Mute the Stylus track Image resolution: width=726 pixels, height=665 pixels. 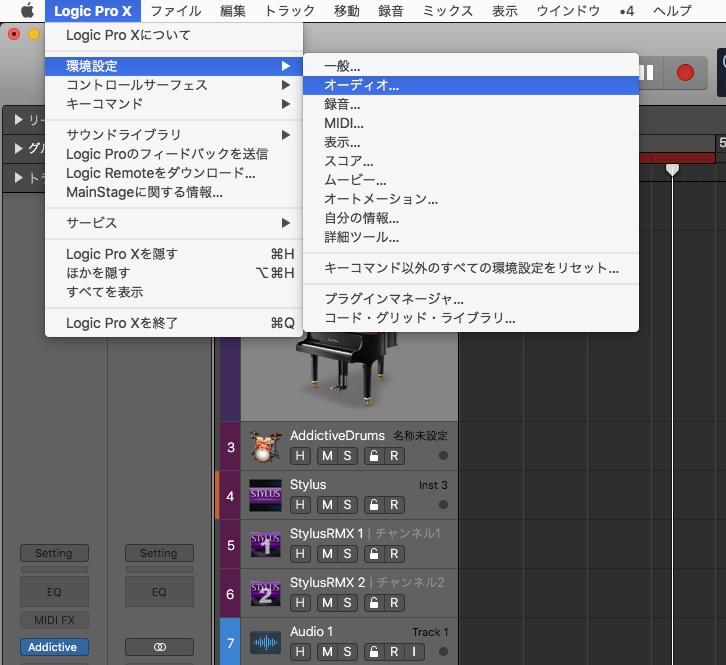327,505
